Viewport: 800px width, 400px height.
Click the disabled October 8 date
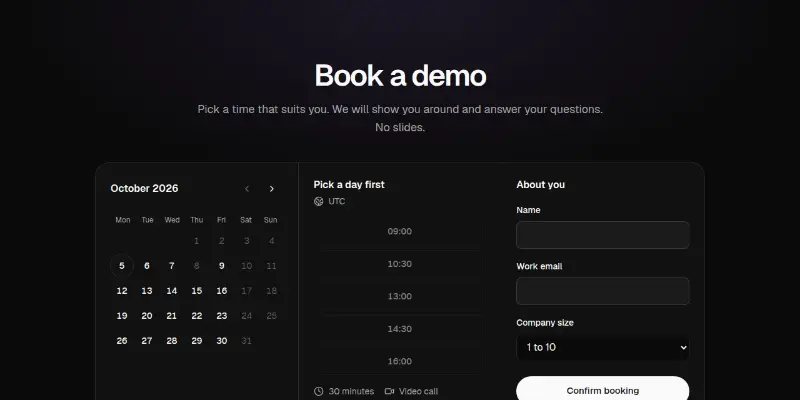point(197,266)
